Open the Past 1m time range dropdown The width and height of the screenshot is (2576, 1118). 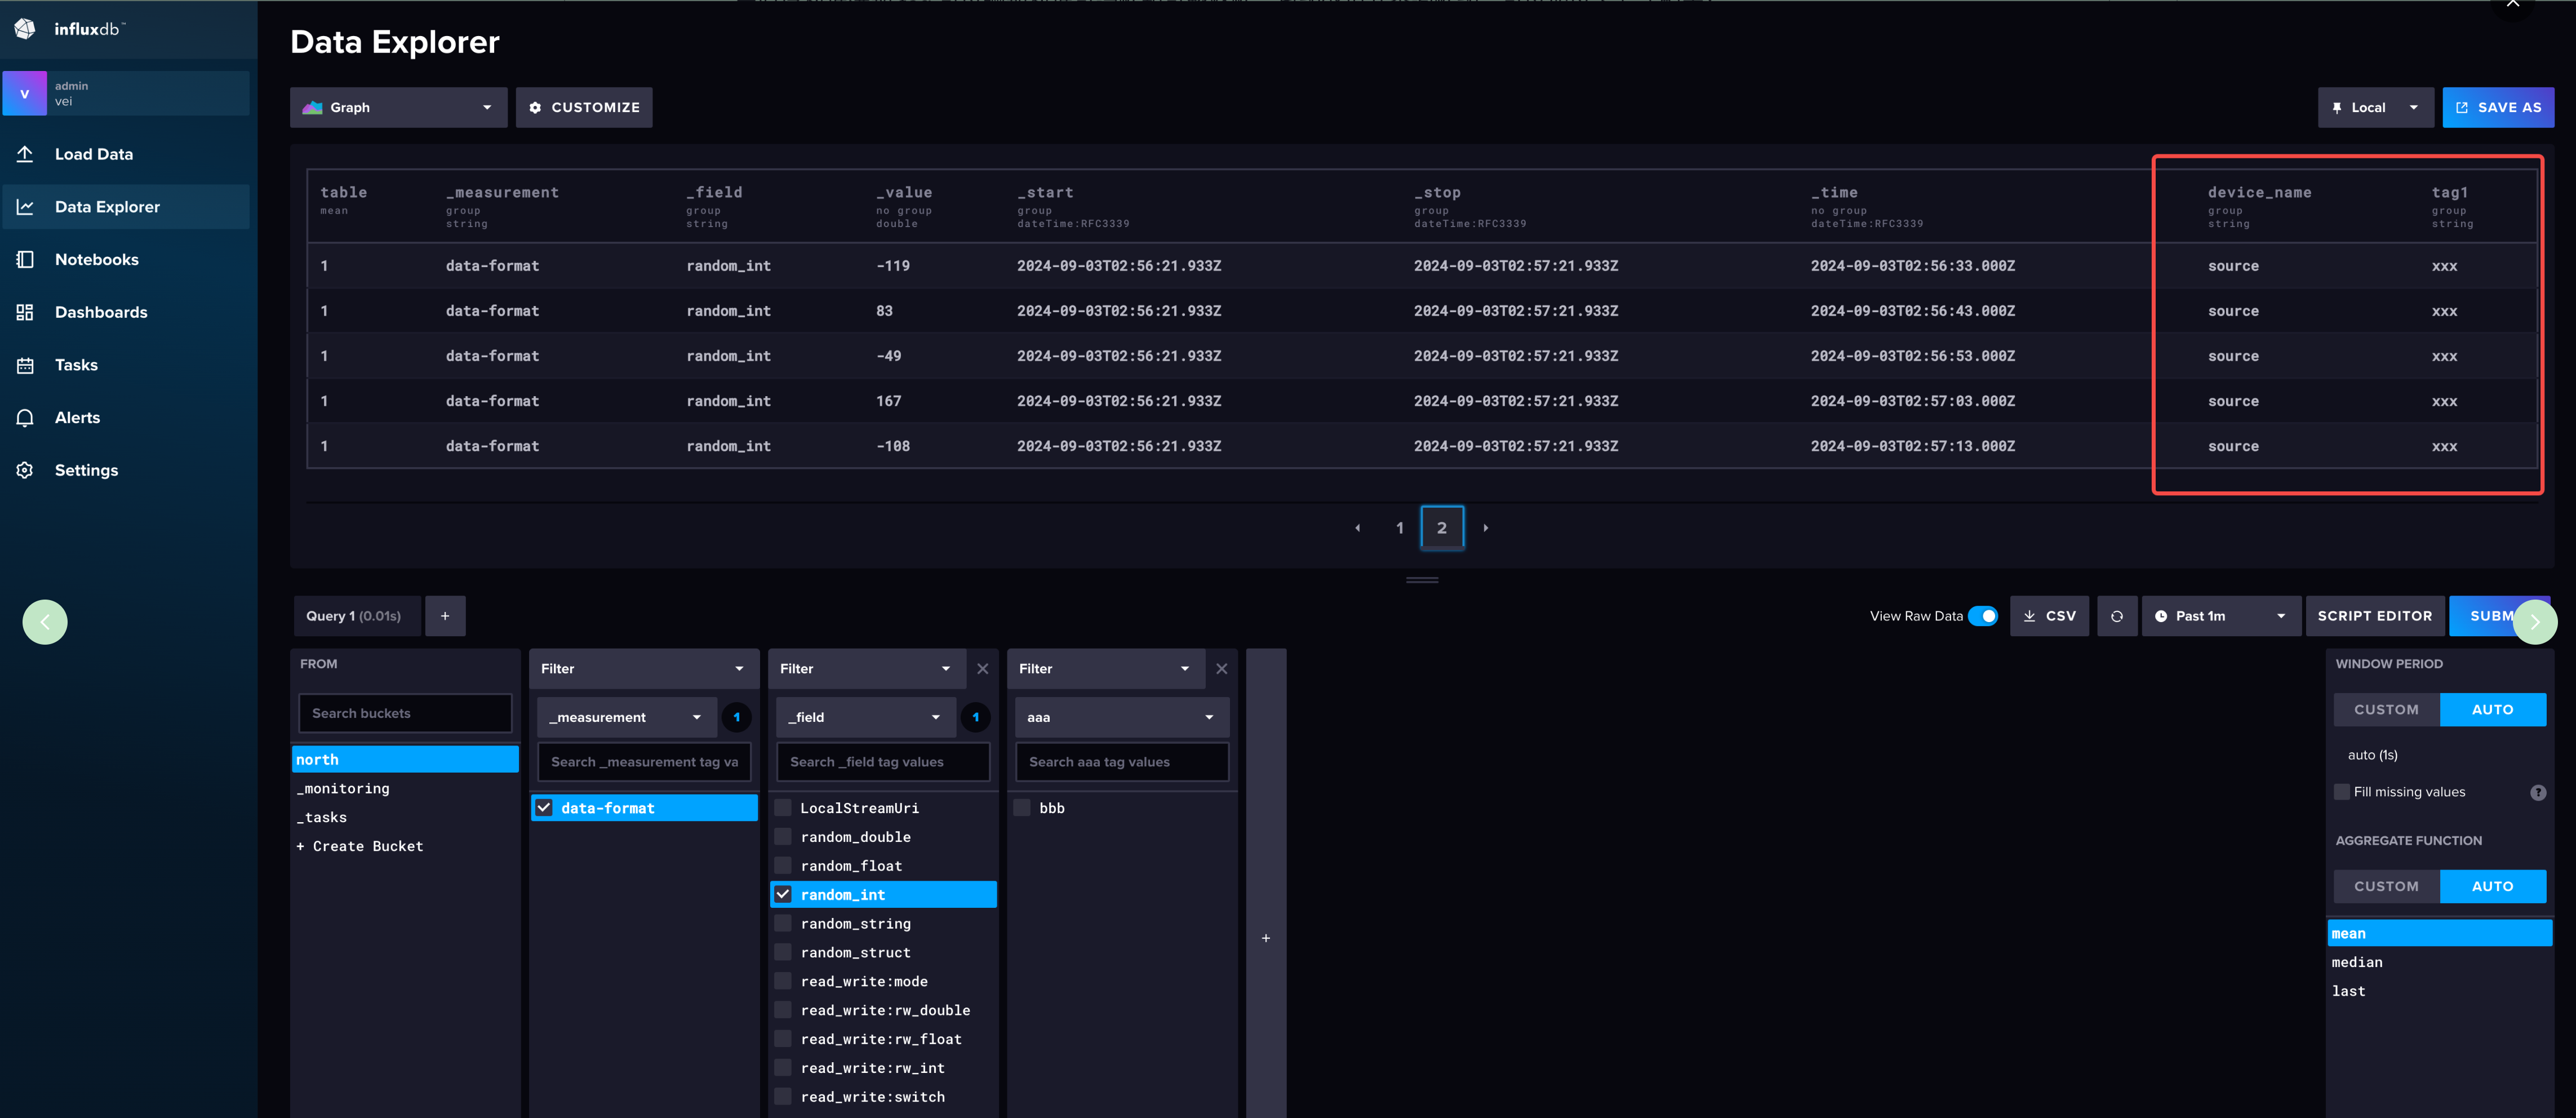tap(2222, 616)
